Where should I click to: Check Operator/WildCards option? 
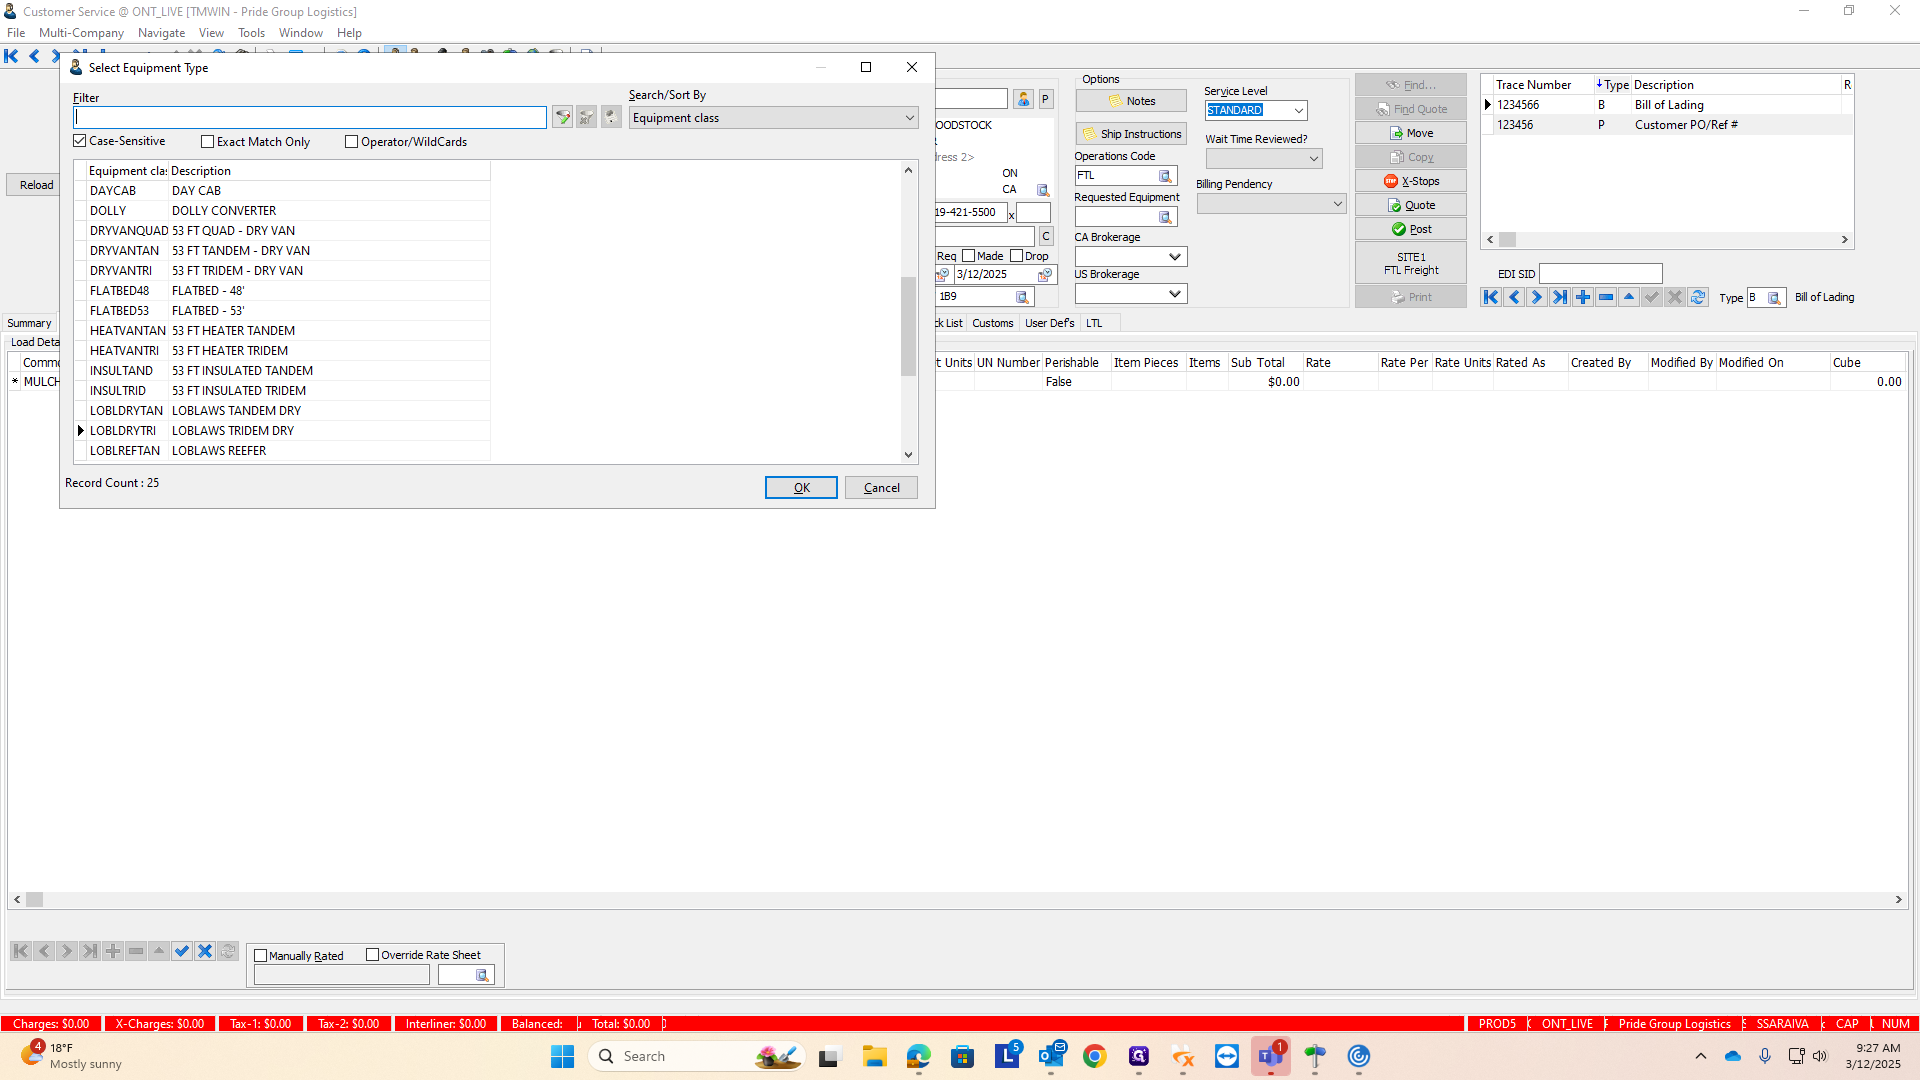(x=352, y=142)
